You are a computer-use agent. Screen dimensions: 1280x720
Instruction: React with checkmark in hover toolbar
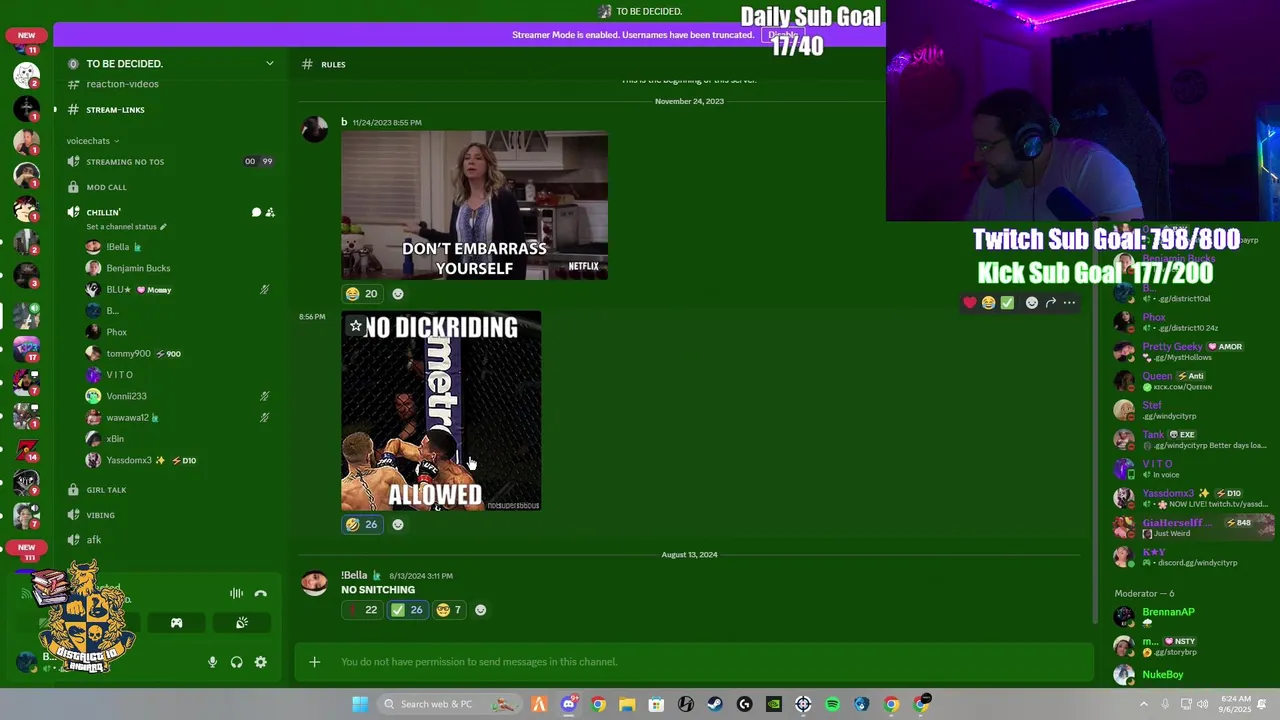[x=1007, y=303]
